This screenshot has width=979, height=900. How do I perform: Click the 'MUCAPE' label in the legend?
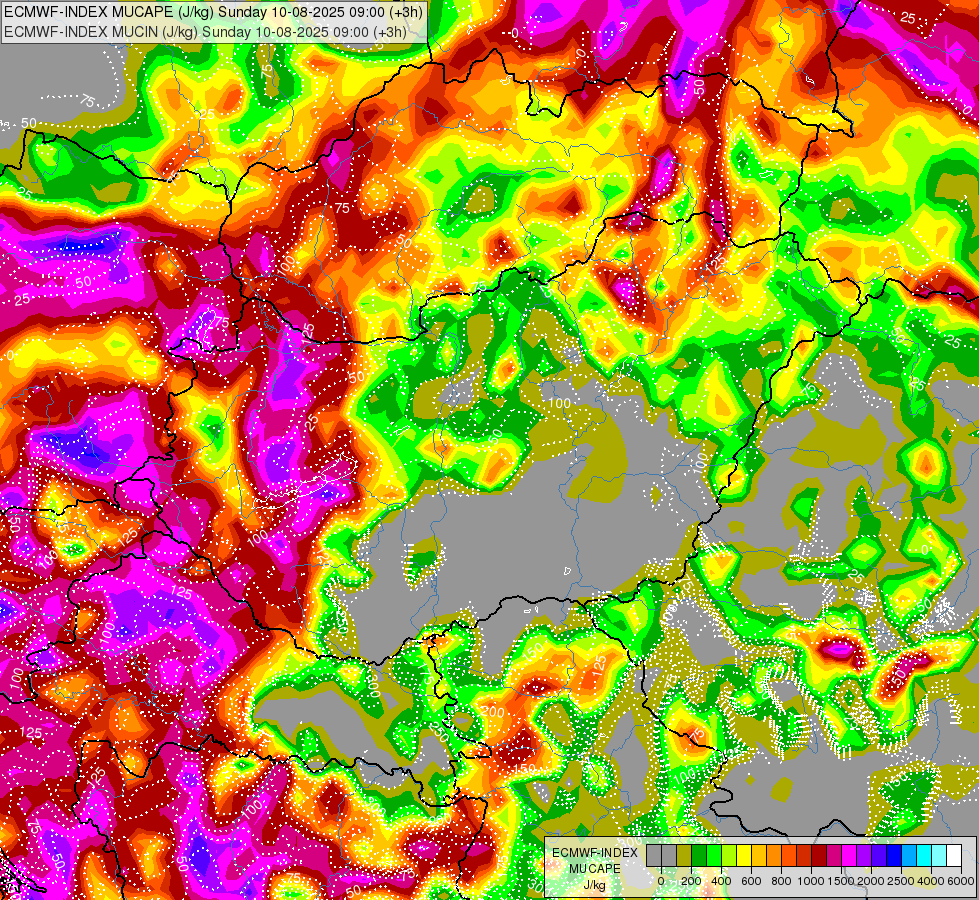595,869
